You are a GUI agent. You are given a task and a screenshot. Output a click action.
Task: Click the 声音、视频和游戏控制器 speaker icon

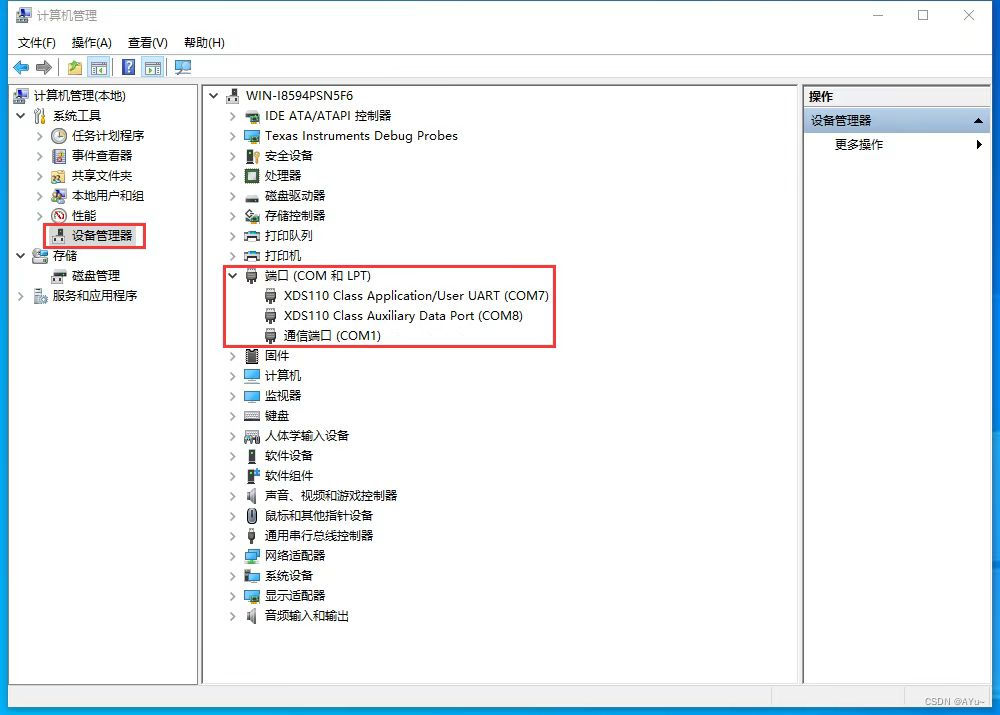(252, 496)
